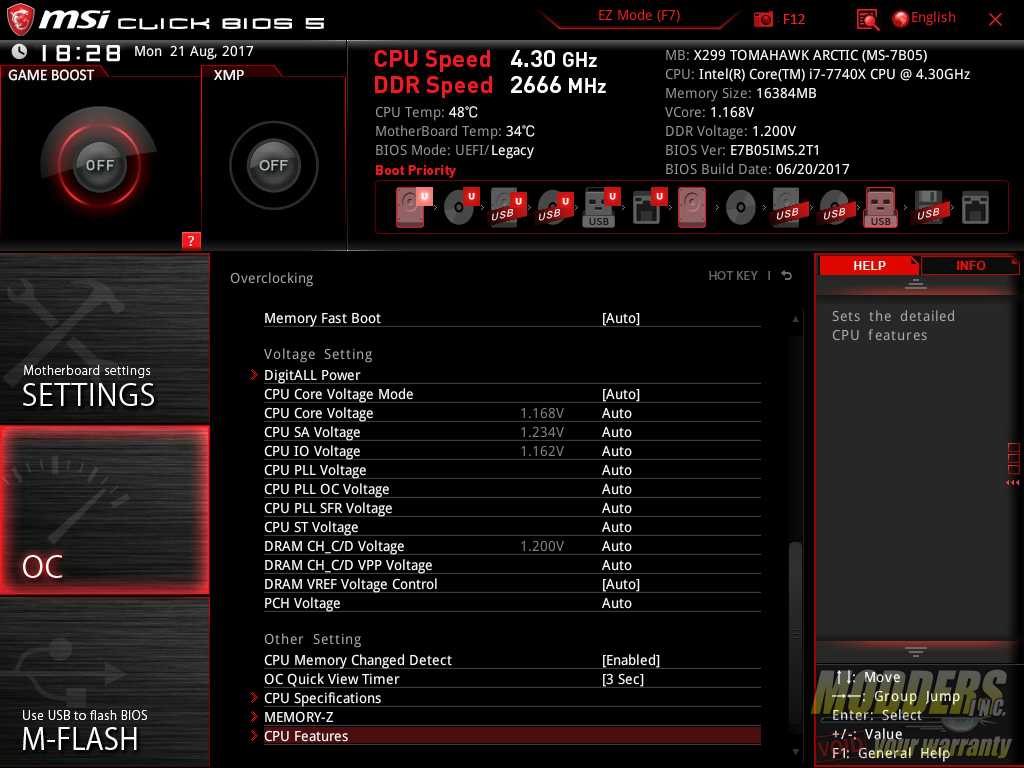This screenshot has height=768, width=1024.
Task: Open the SETTINGS motherboard settings section
Action: (x=104, y=339)
